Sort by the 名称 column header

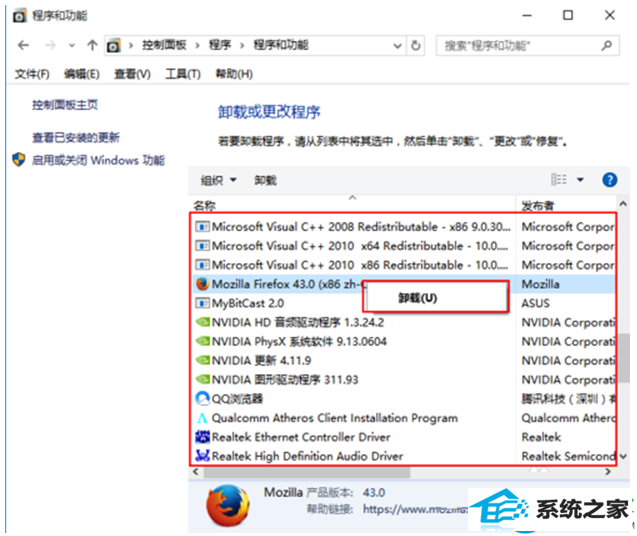click(x=205, y=206)
